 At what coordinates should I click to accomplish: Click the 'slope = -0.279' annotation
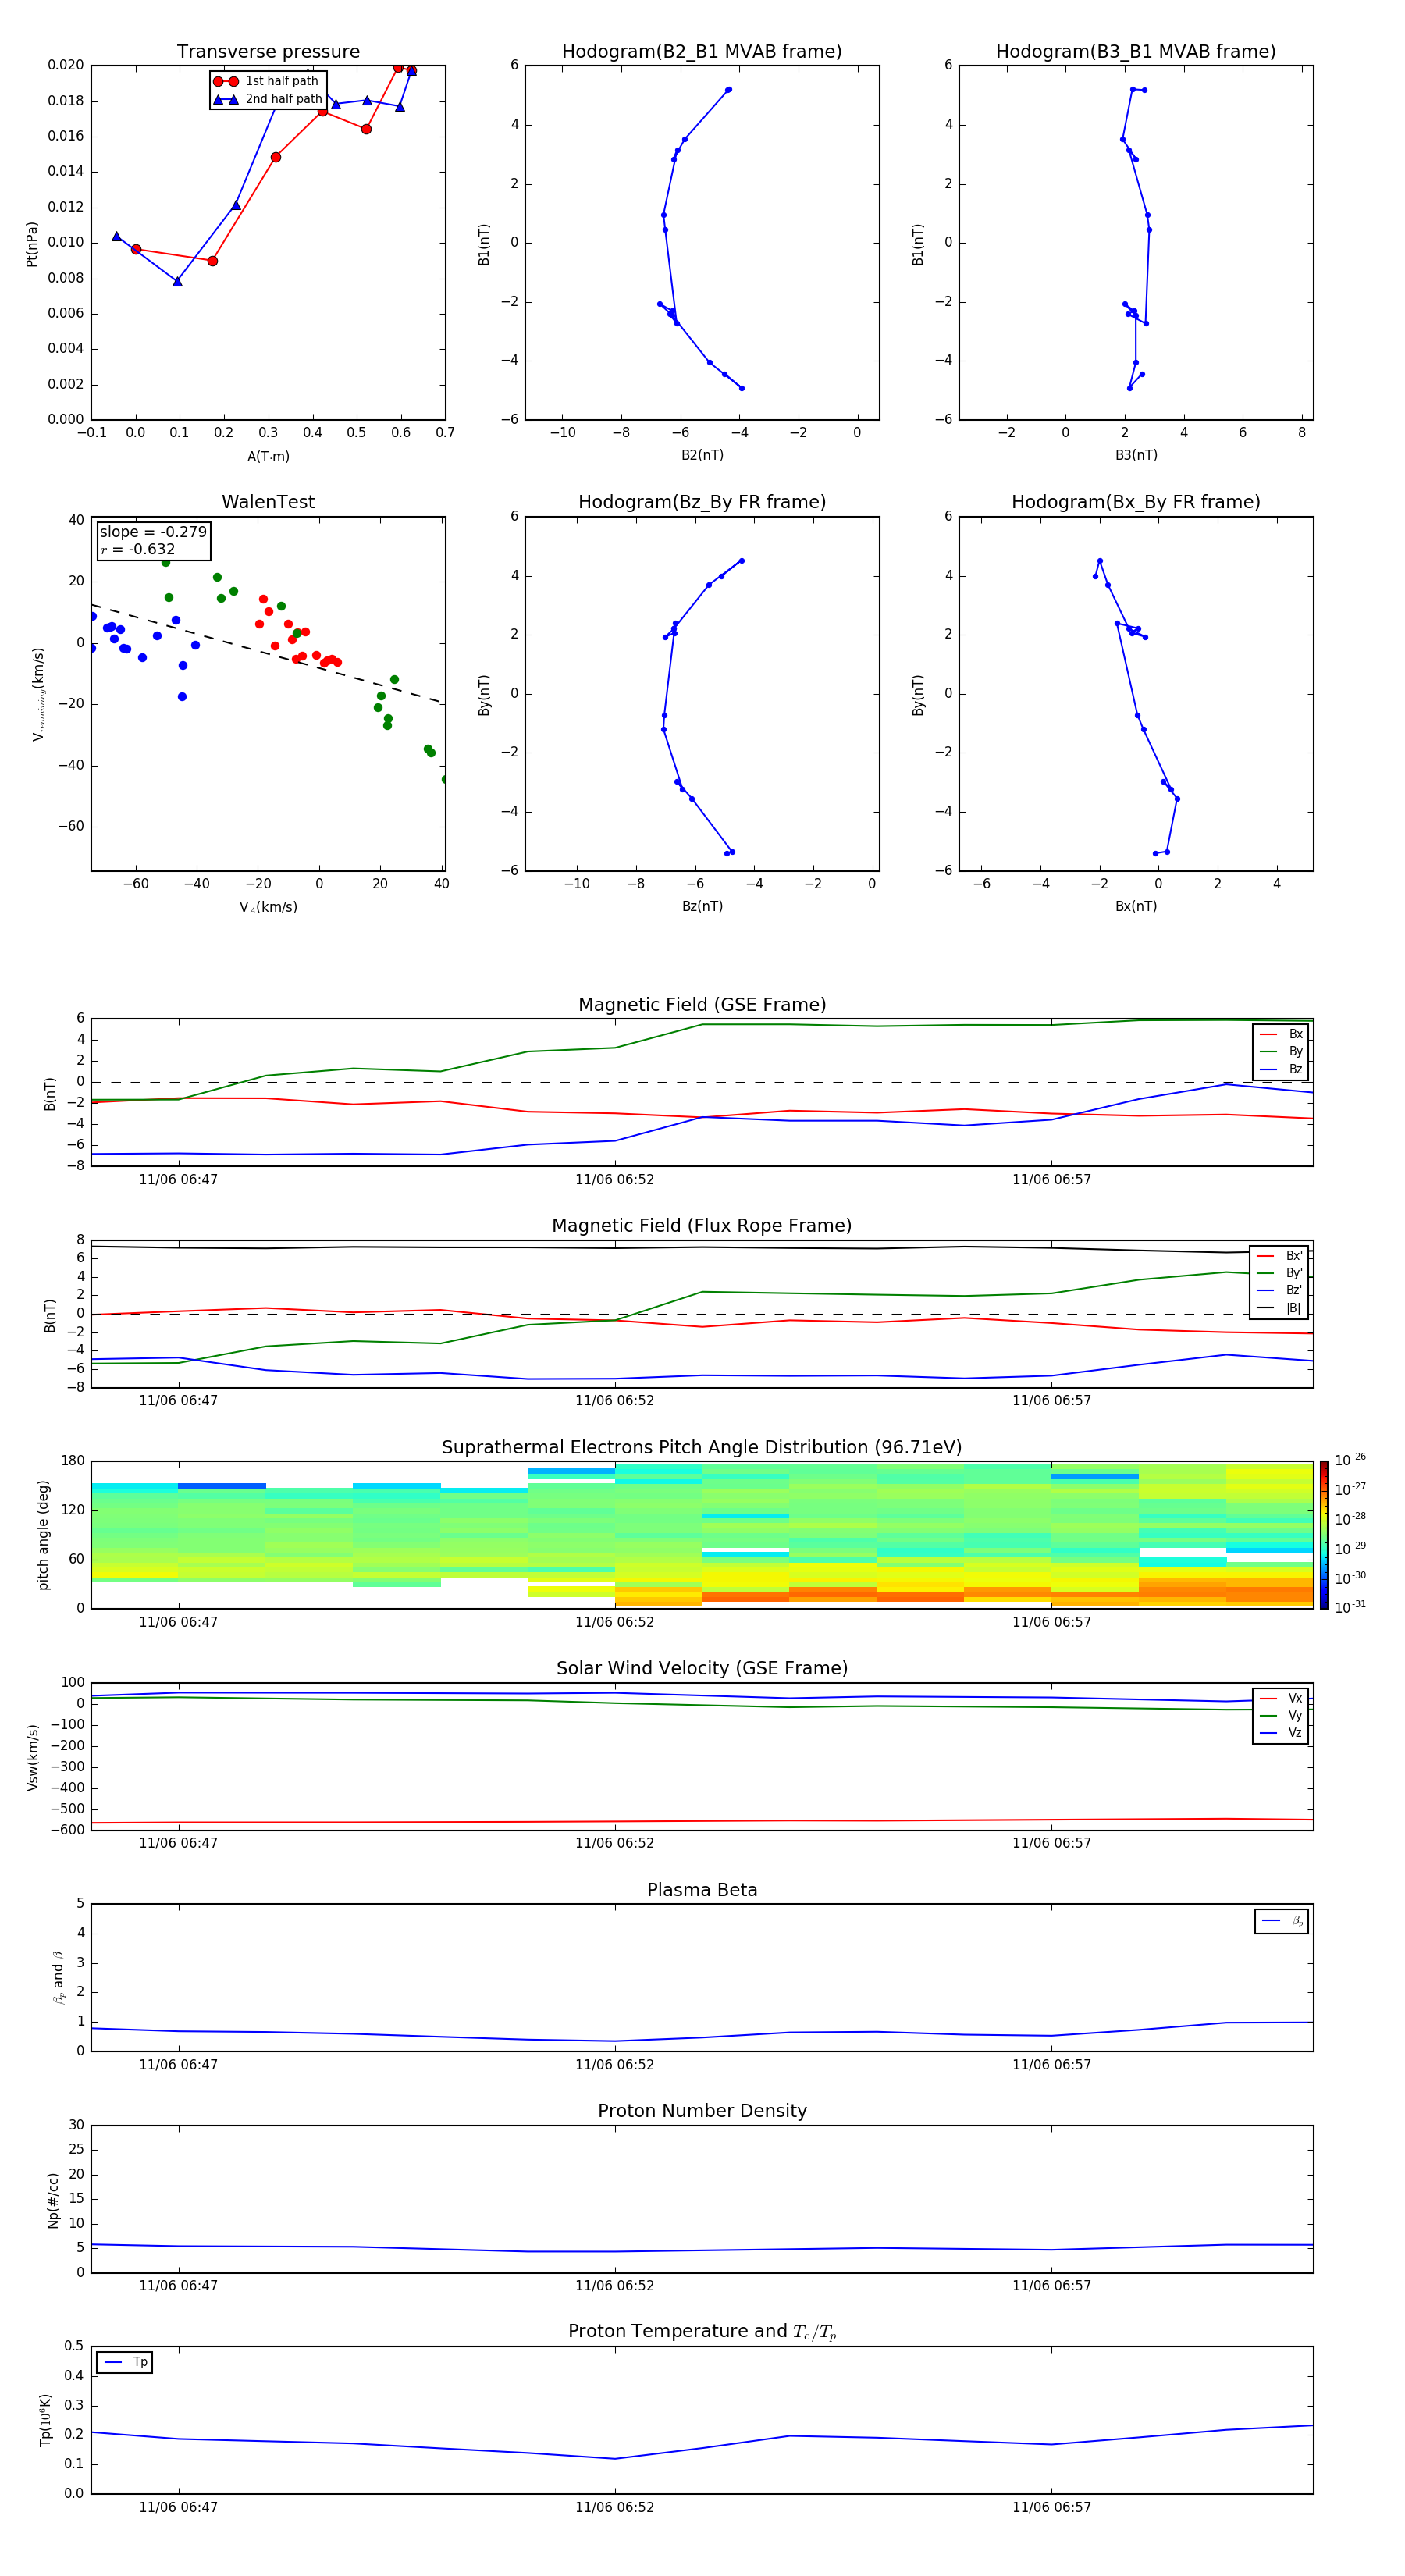coord(153,532)
